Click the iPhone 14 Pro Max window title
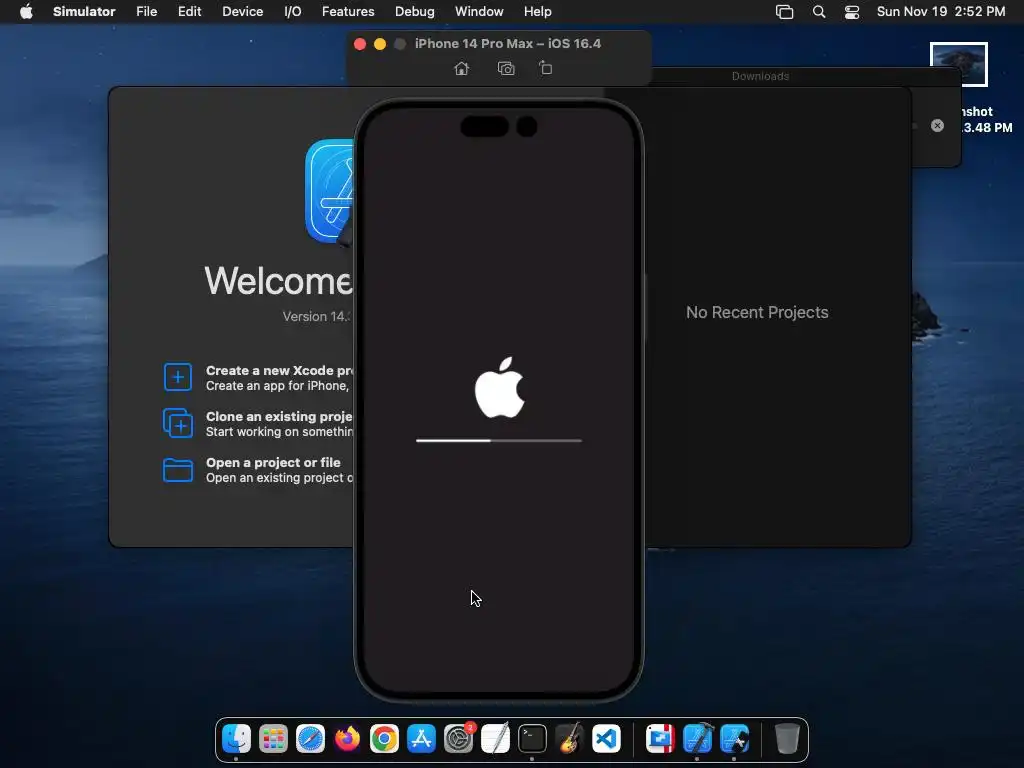The image size is (1024, 768). 507,44
